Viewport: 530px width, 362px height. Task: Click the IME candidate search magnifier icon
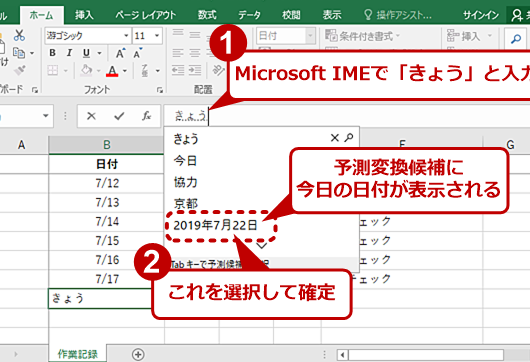tap(349, 138)
